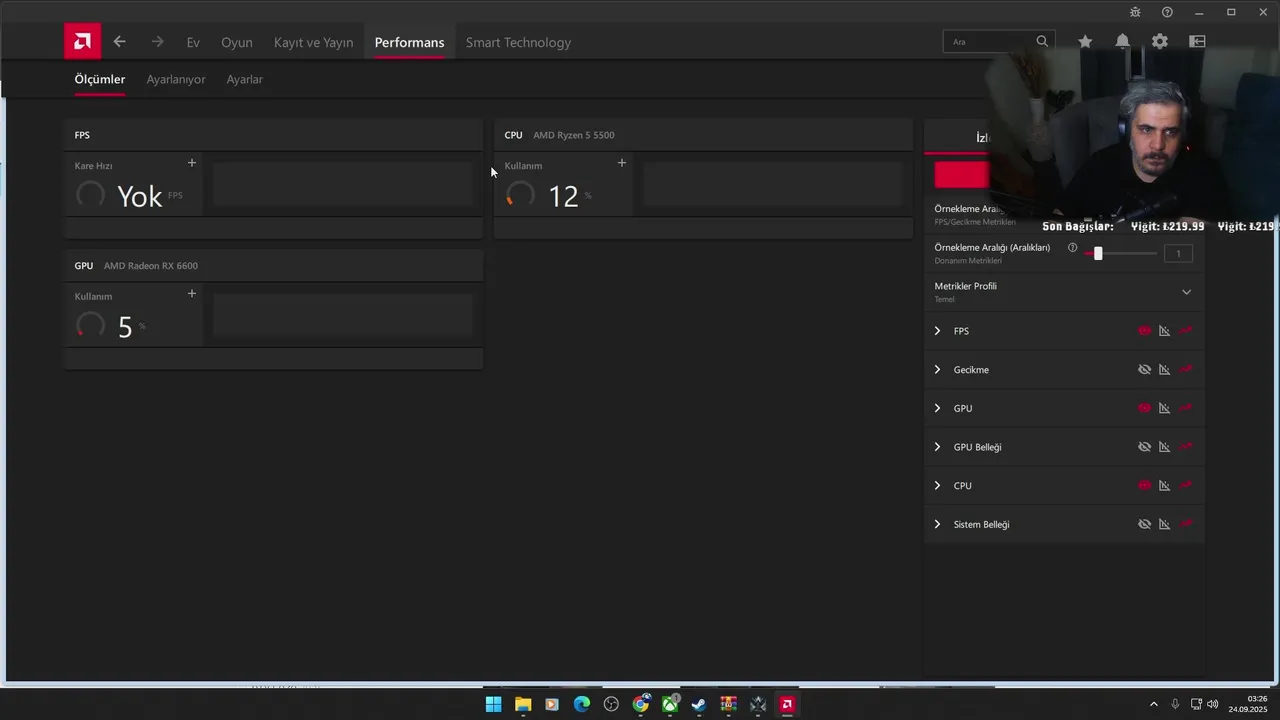Open Steam from the taskbar
This screenshot has height=720, width=1280.
699,704
